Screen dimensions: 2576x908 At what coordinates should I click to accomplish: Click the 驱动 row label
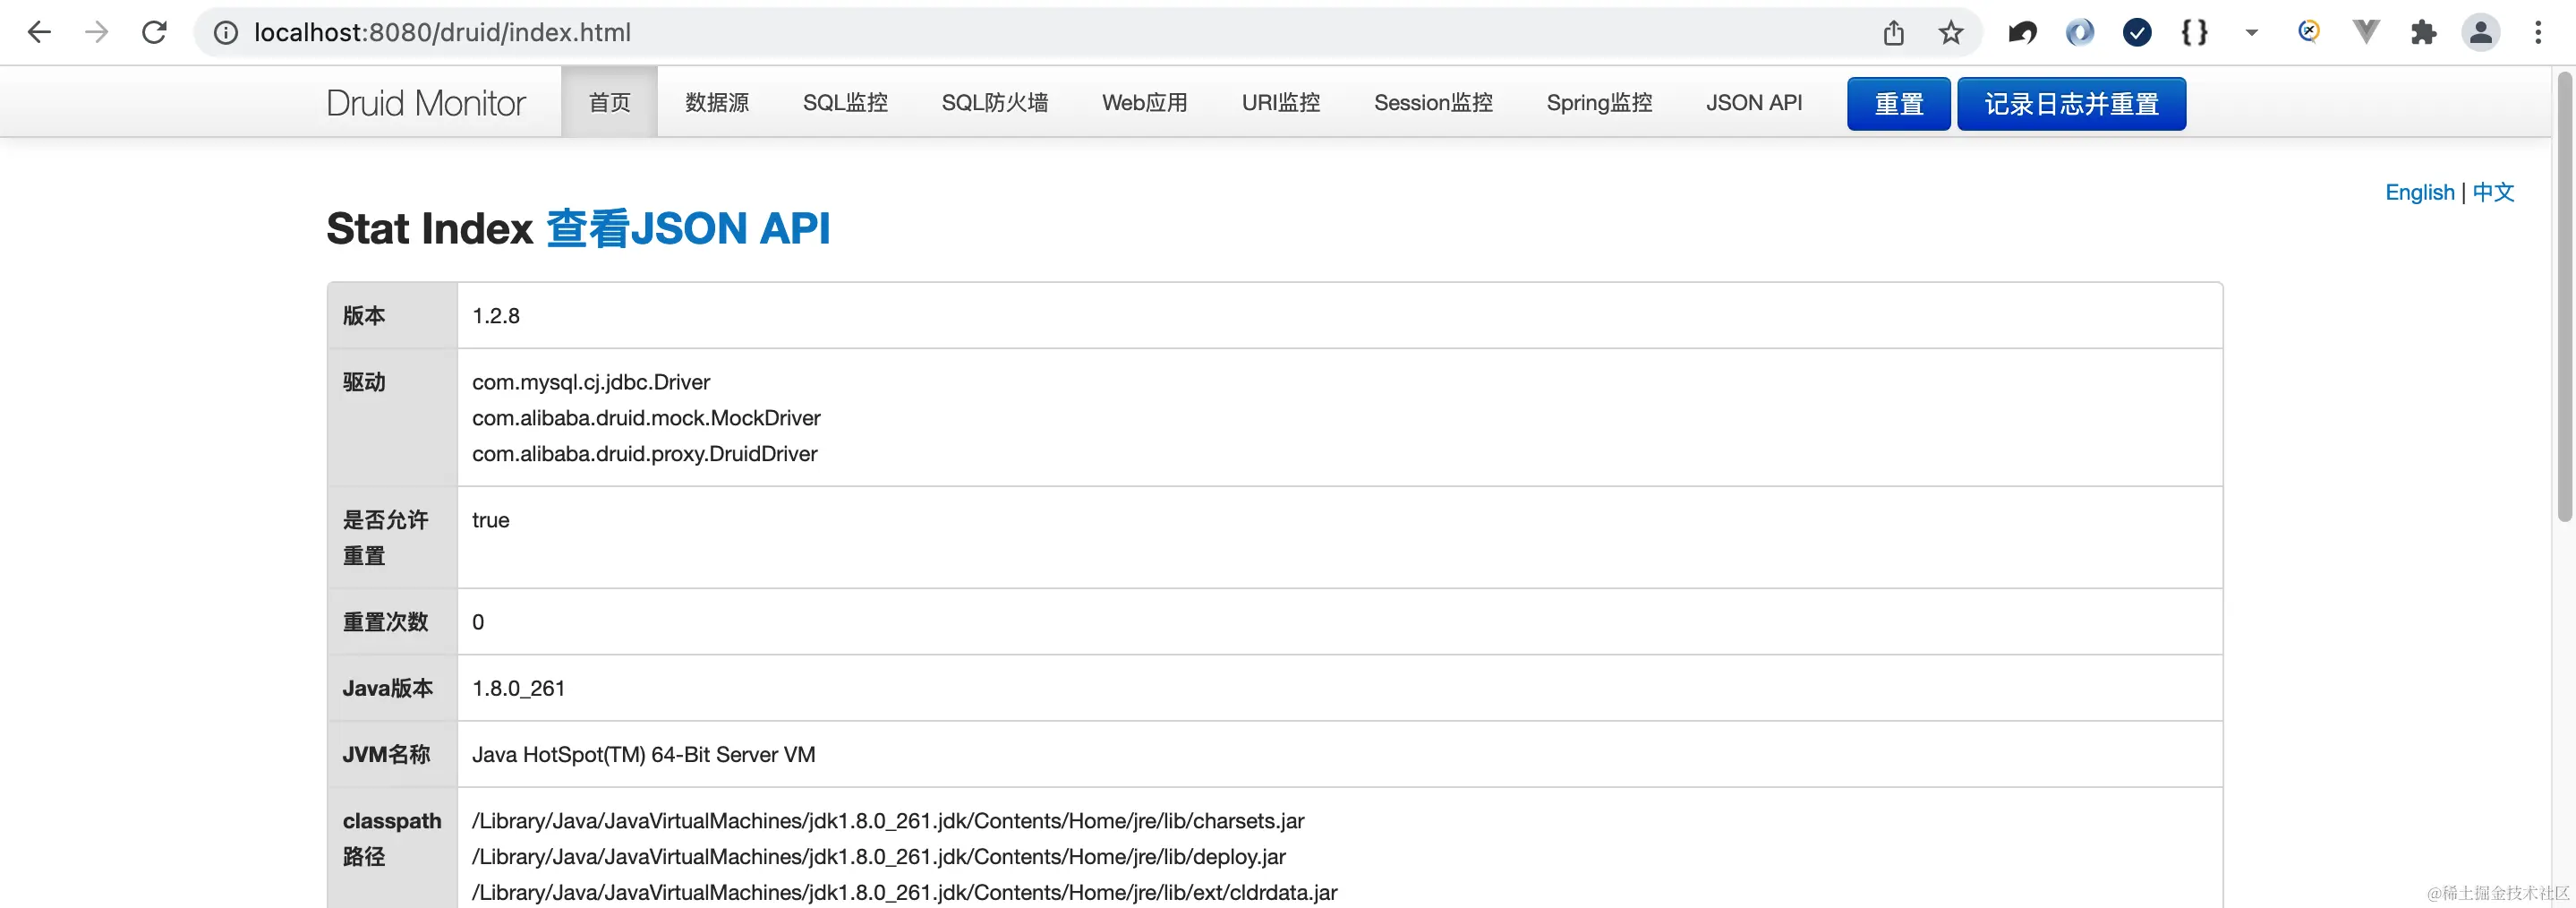[x=364, y=382]
